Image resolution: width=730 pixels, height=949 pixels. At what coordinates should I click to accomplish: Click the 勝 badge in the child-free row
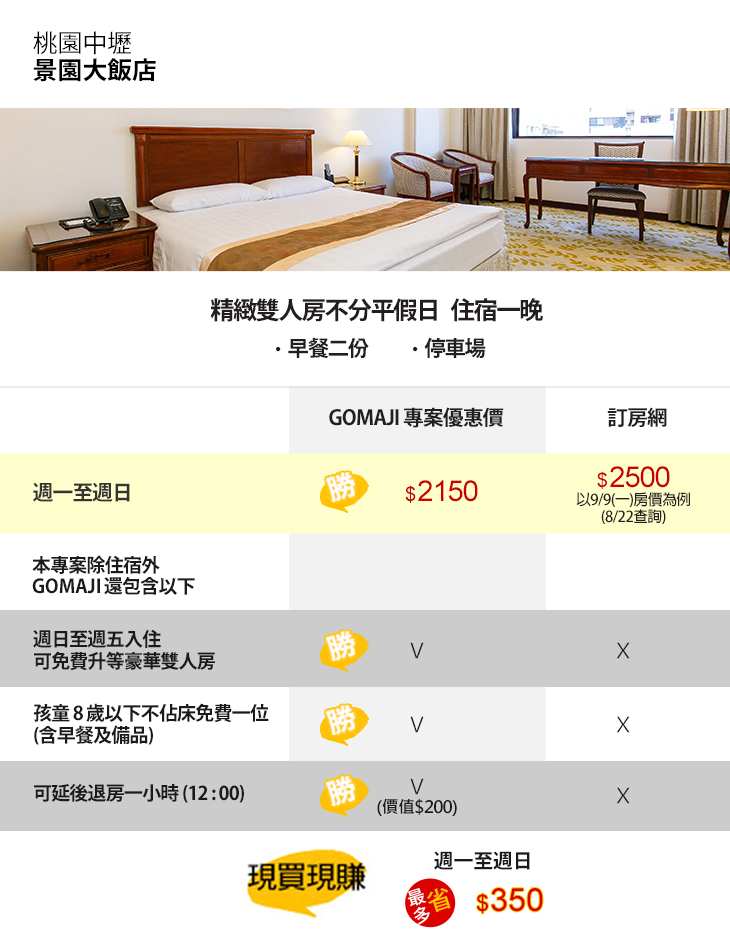click(x=343, y=723)
